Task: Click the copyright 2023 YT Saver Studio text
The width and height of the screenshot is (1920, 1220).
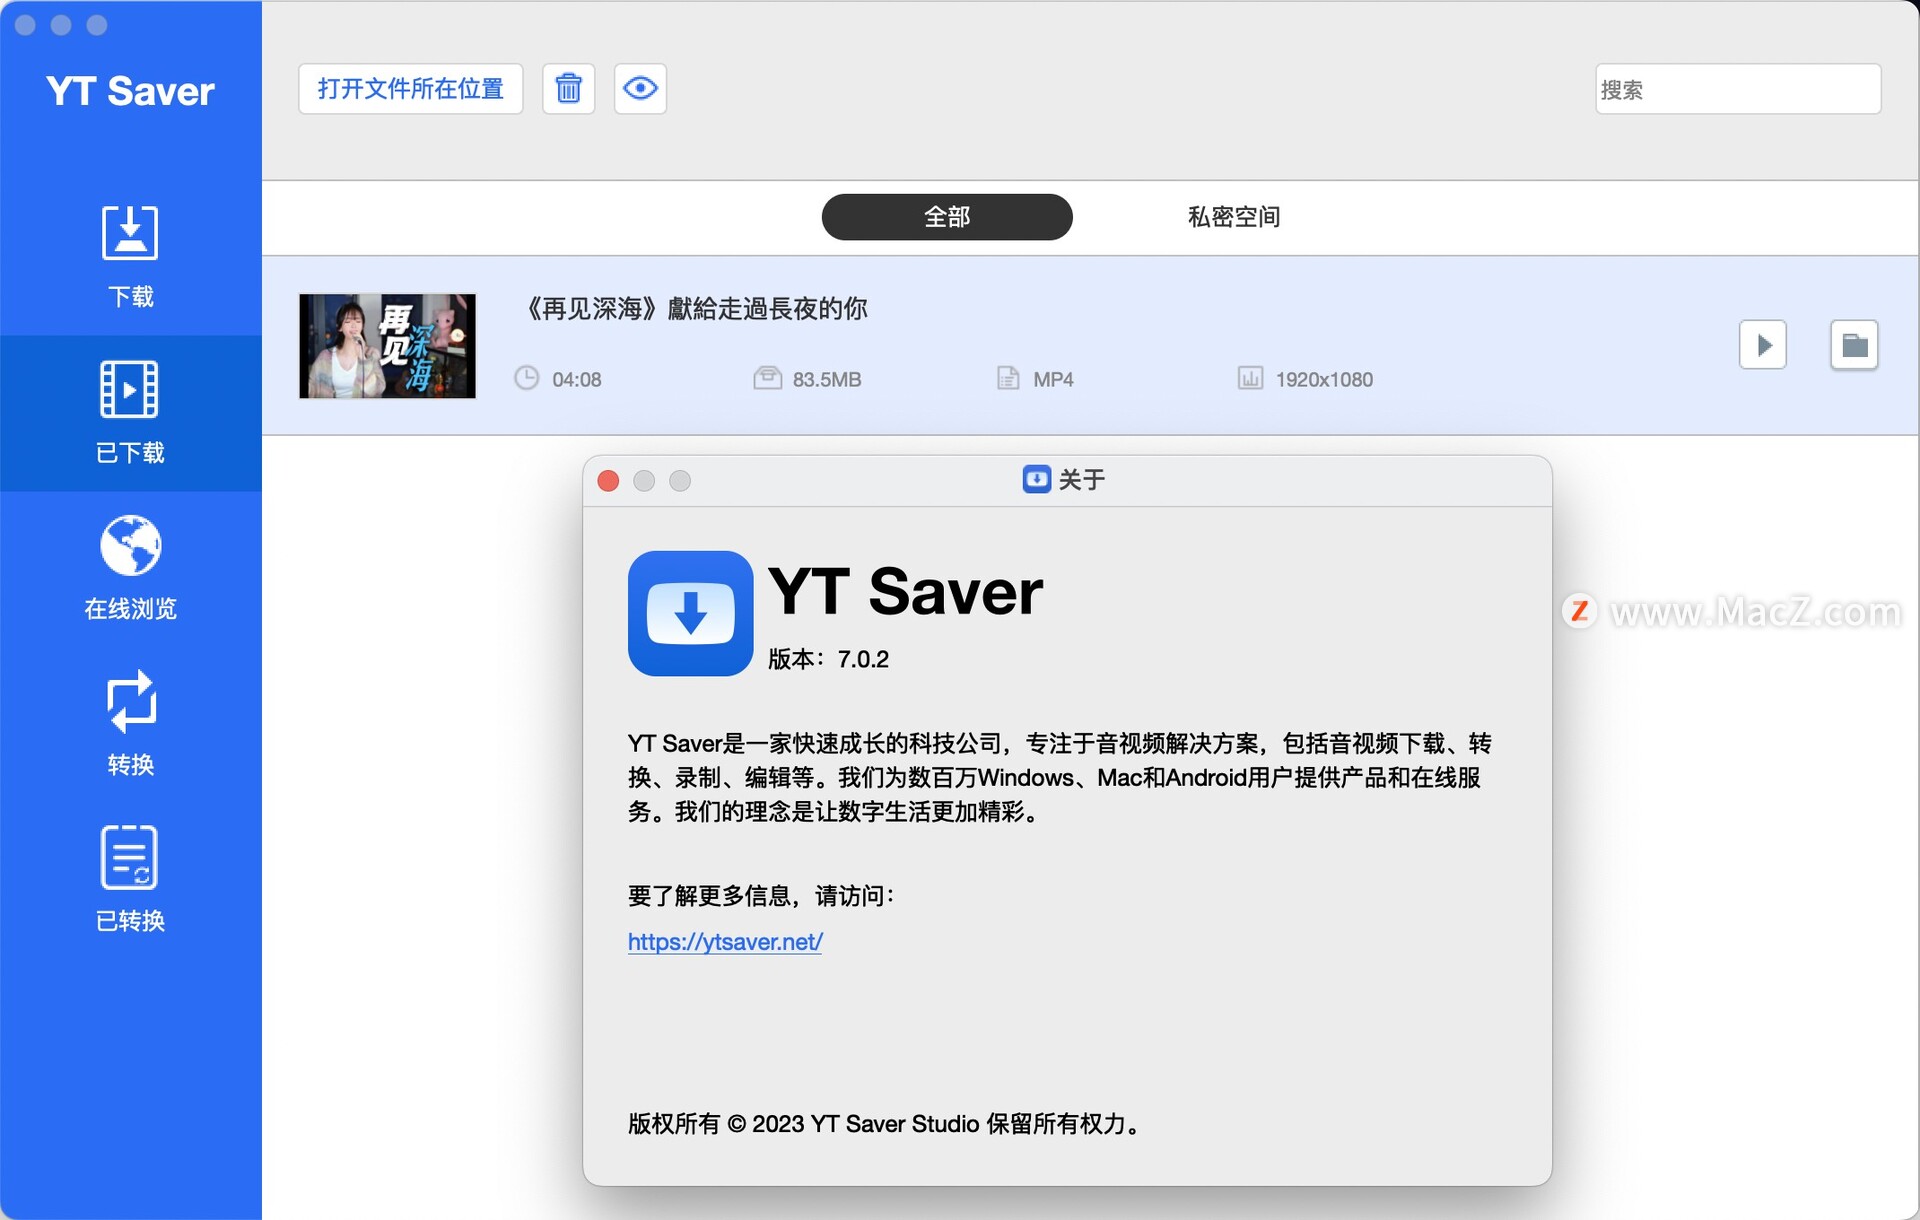Action: (884, 1124)
